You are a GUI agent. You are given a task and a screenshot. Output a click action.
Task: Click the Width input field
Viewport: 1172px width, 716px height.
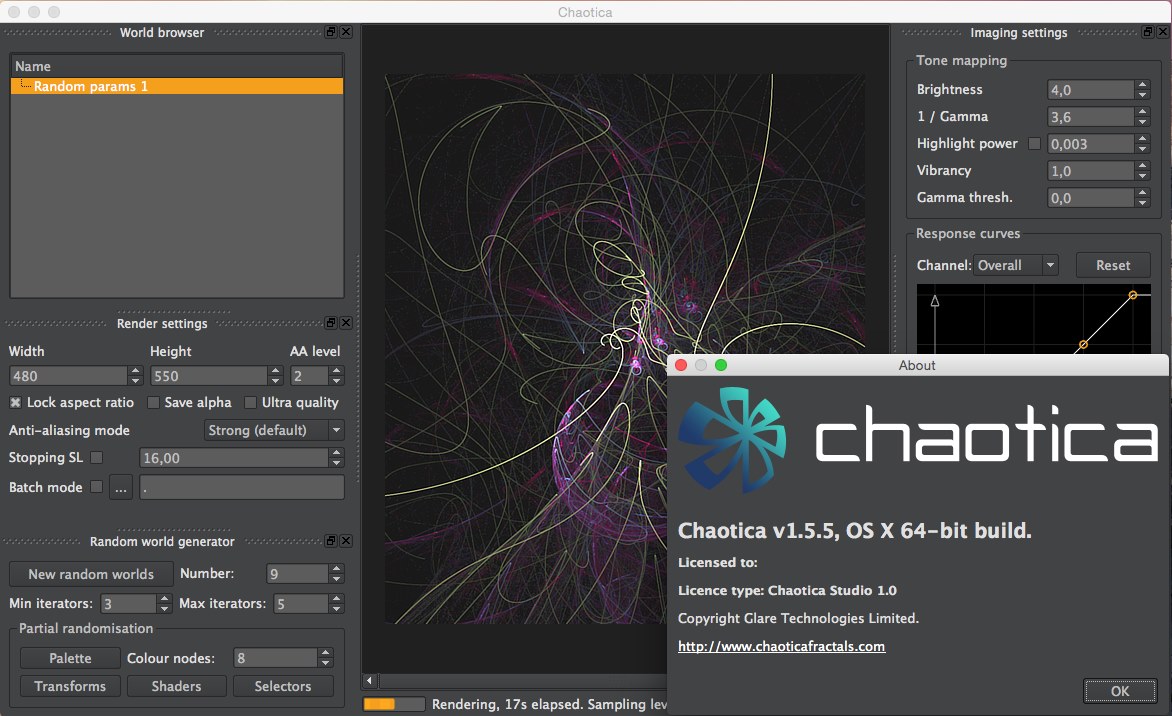(69, 376)
